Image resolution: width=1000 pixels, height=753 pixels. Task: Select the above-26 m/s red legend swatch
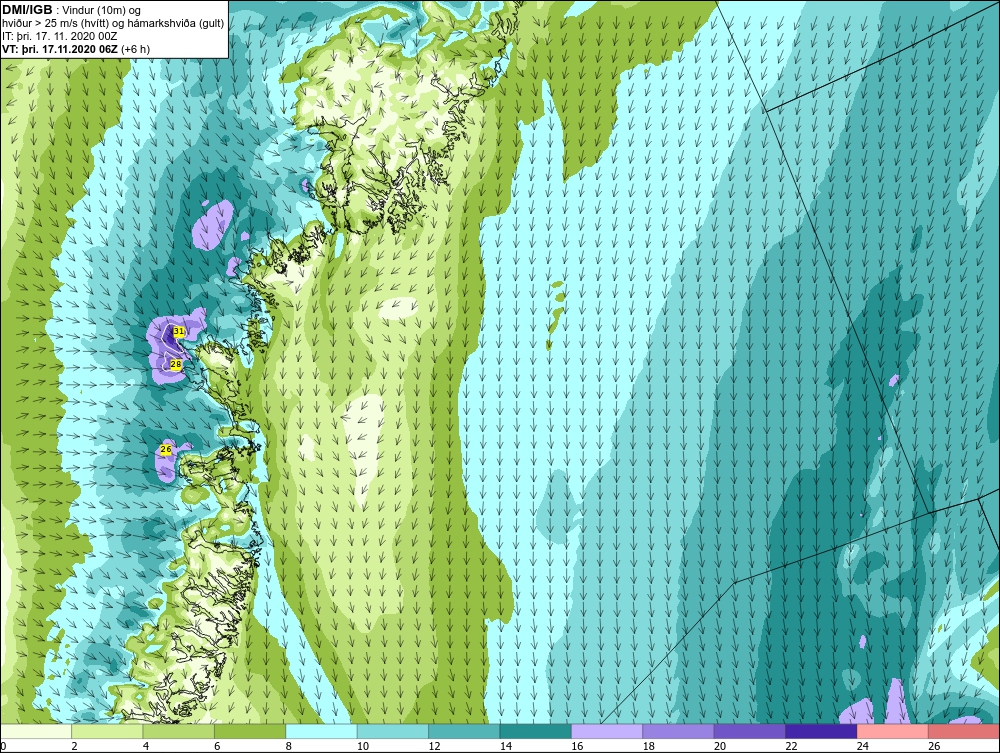pos(964,731)
